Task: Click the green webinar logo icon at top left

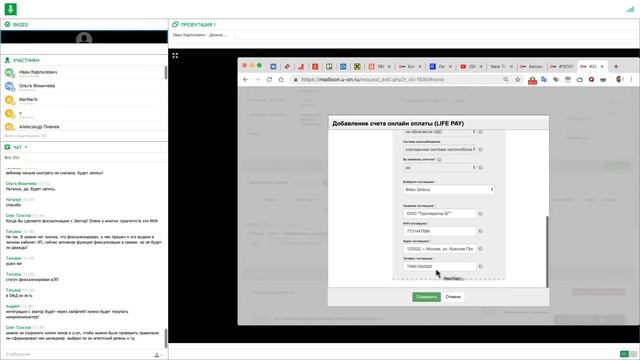Action: [x=11, y=9]
